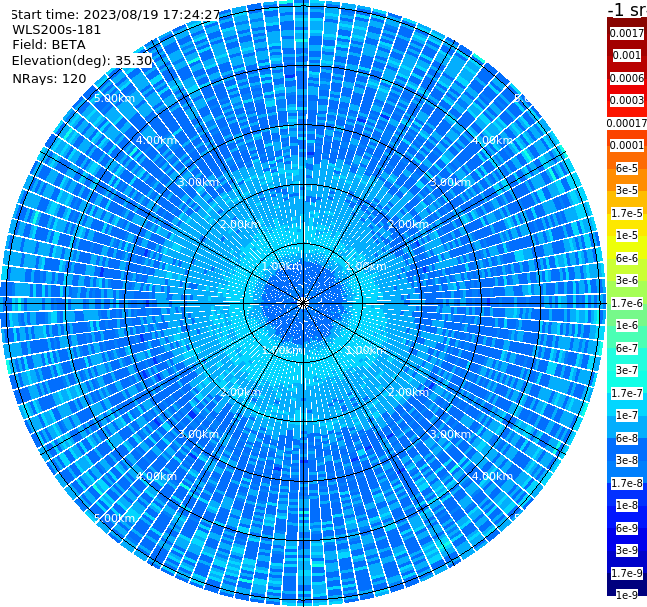Screen dimensions: 647x607
Task: Select the 0.0017 colorbar value
Action: coord(627,33)
